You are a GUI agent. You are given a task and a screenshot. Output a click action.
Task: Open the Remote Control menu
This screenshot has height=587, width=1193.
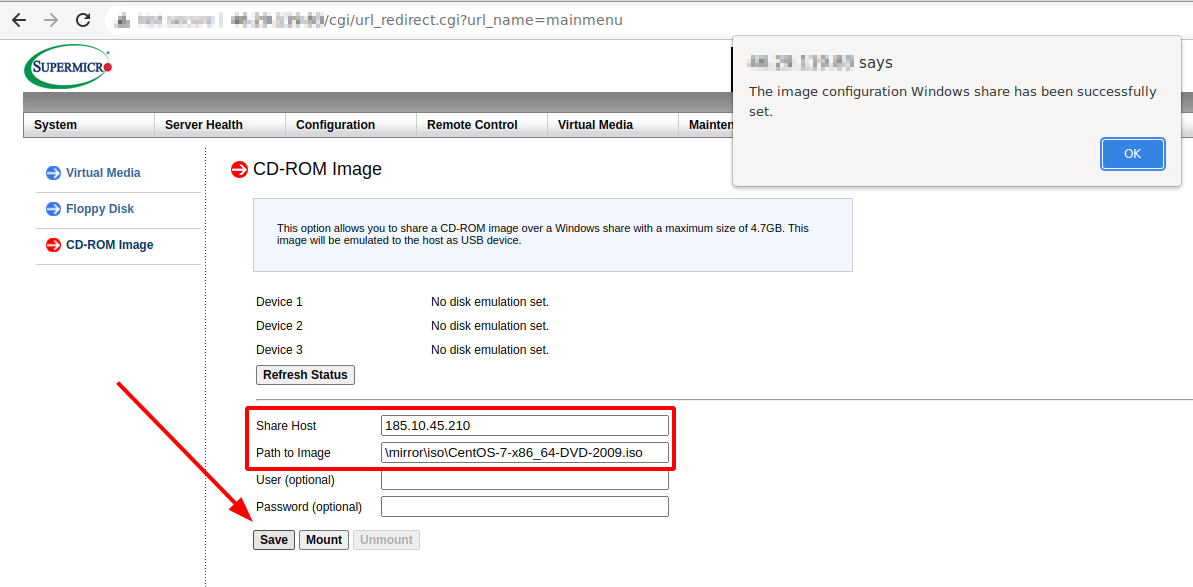pyautogui.click(x=472, y=125)
